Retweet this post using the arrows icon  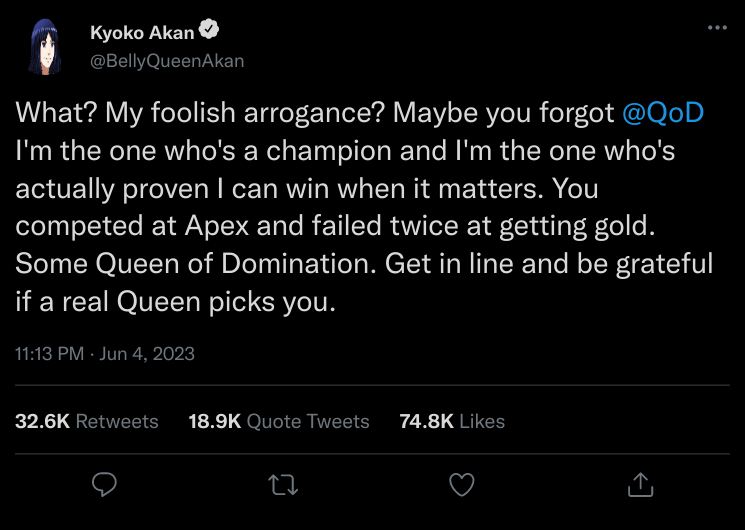(x=282, y=485)
